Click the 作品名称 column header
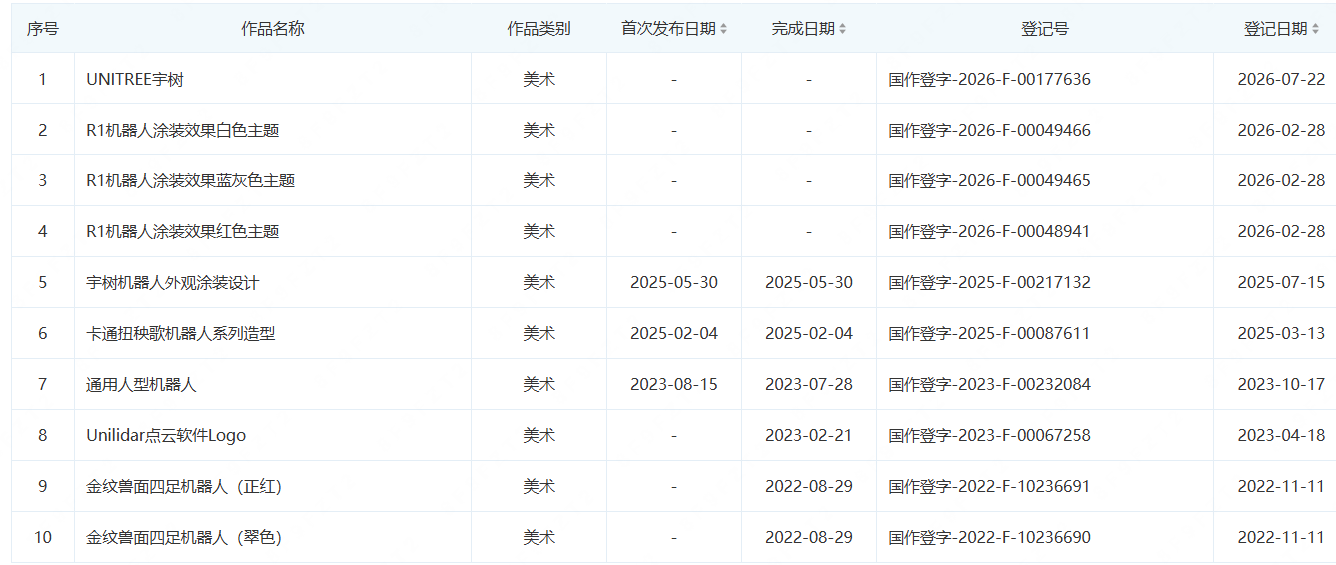This screenshot has width=1336, height=565. click(x=273, y=29)
